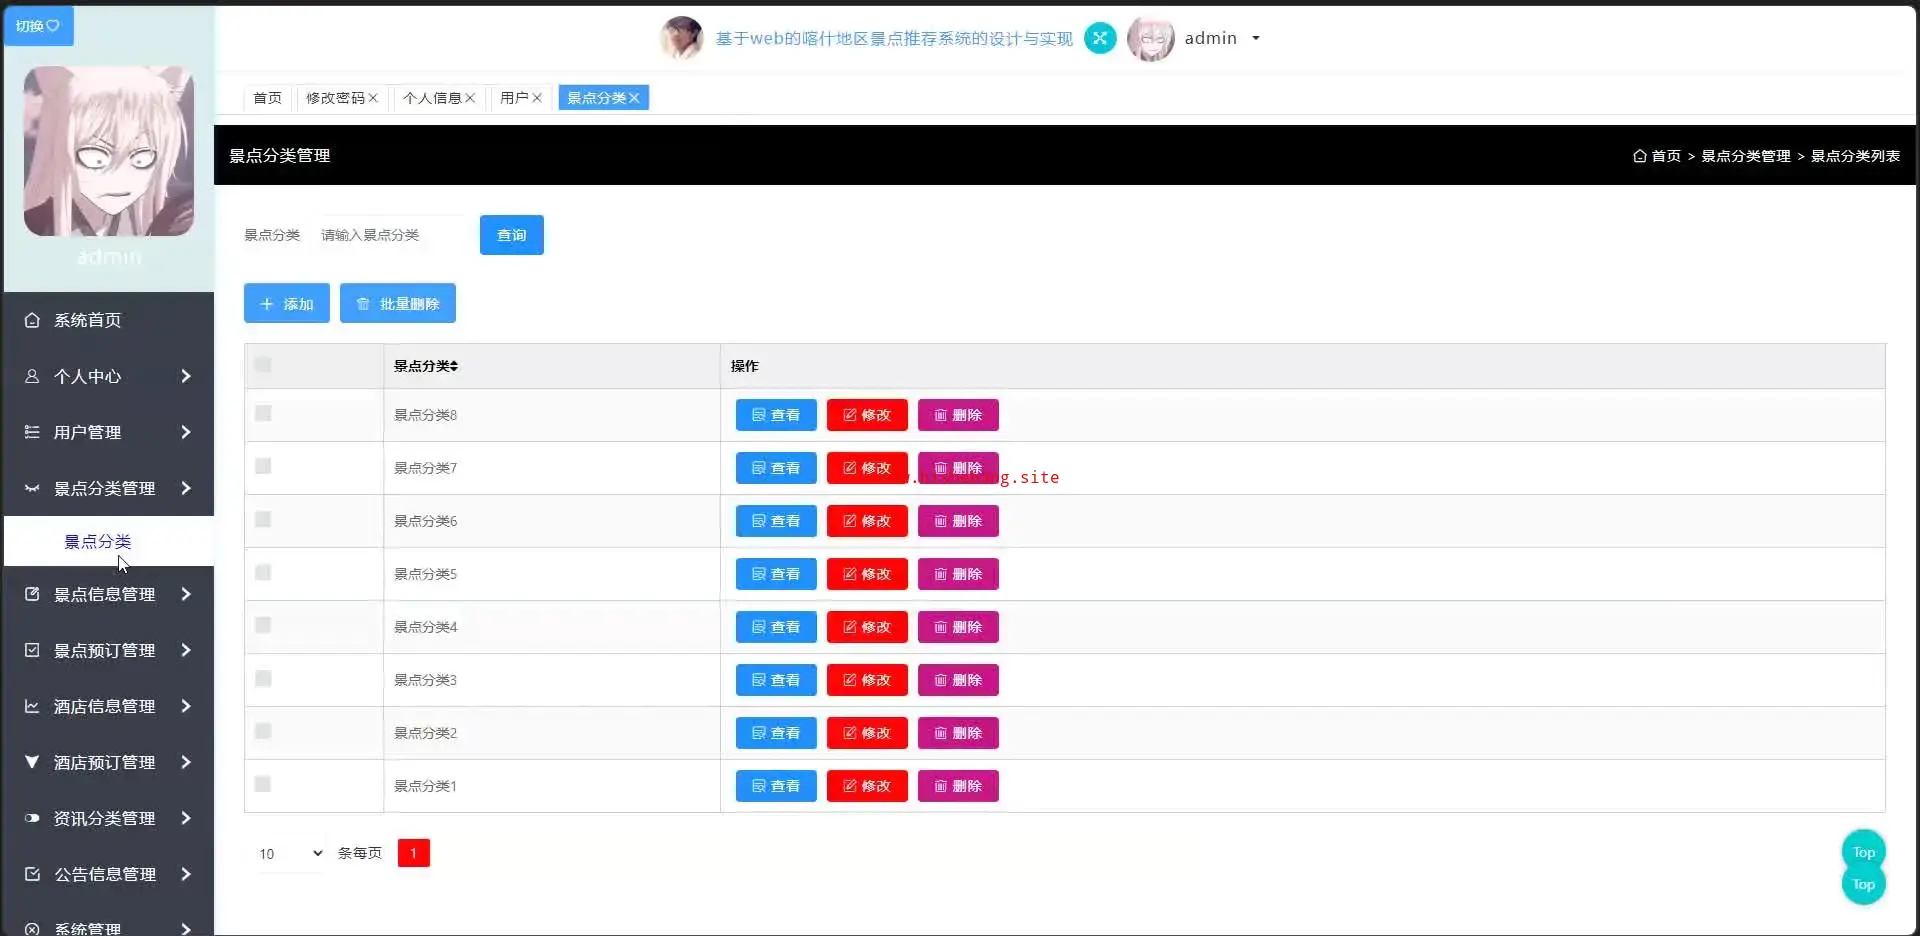Image resolution: width=1920 pixels, height=936 pixels.
Task: Check the box for 景点分类3
Action: click(x=263, y=678)
